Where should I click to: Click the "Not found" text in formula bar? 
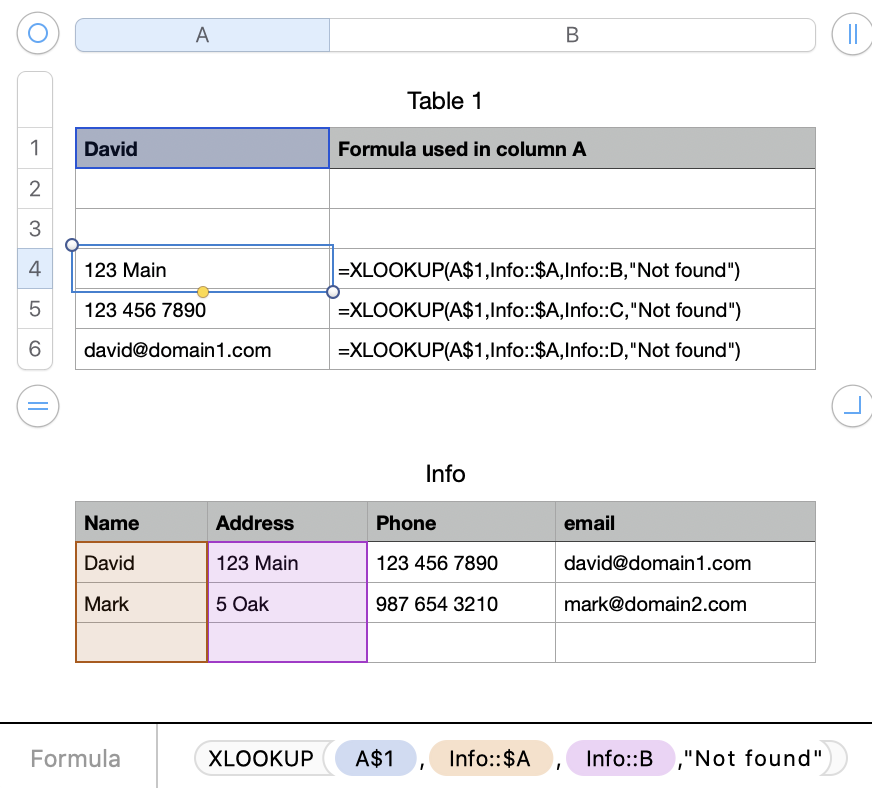[755, 759]
